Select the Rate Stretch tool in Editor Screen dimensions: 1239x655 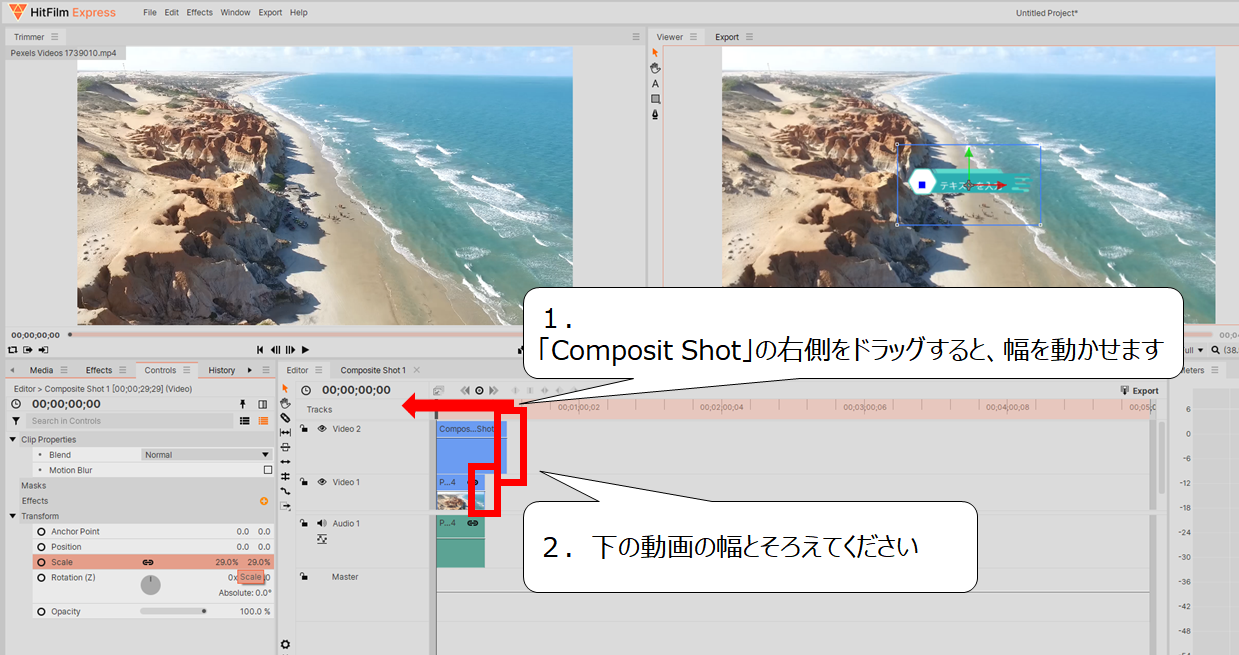coord(285,491)
